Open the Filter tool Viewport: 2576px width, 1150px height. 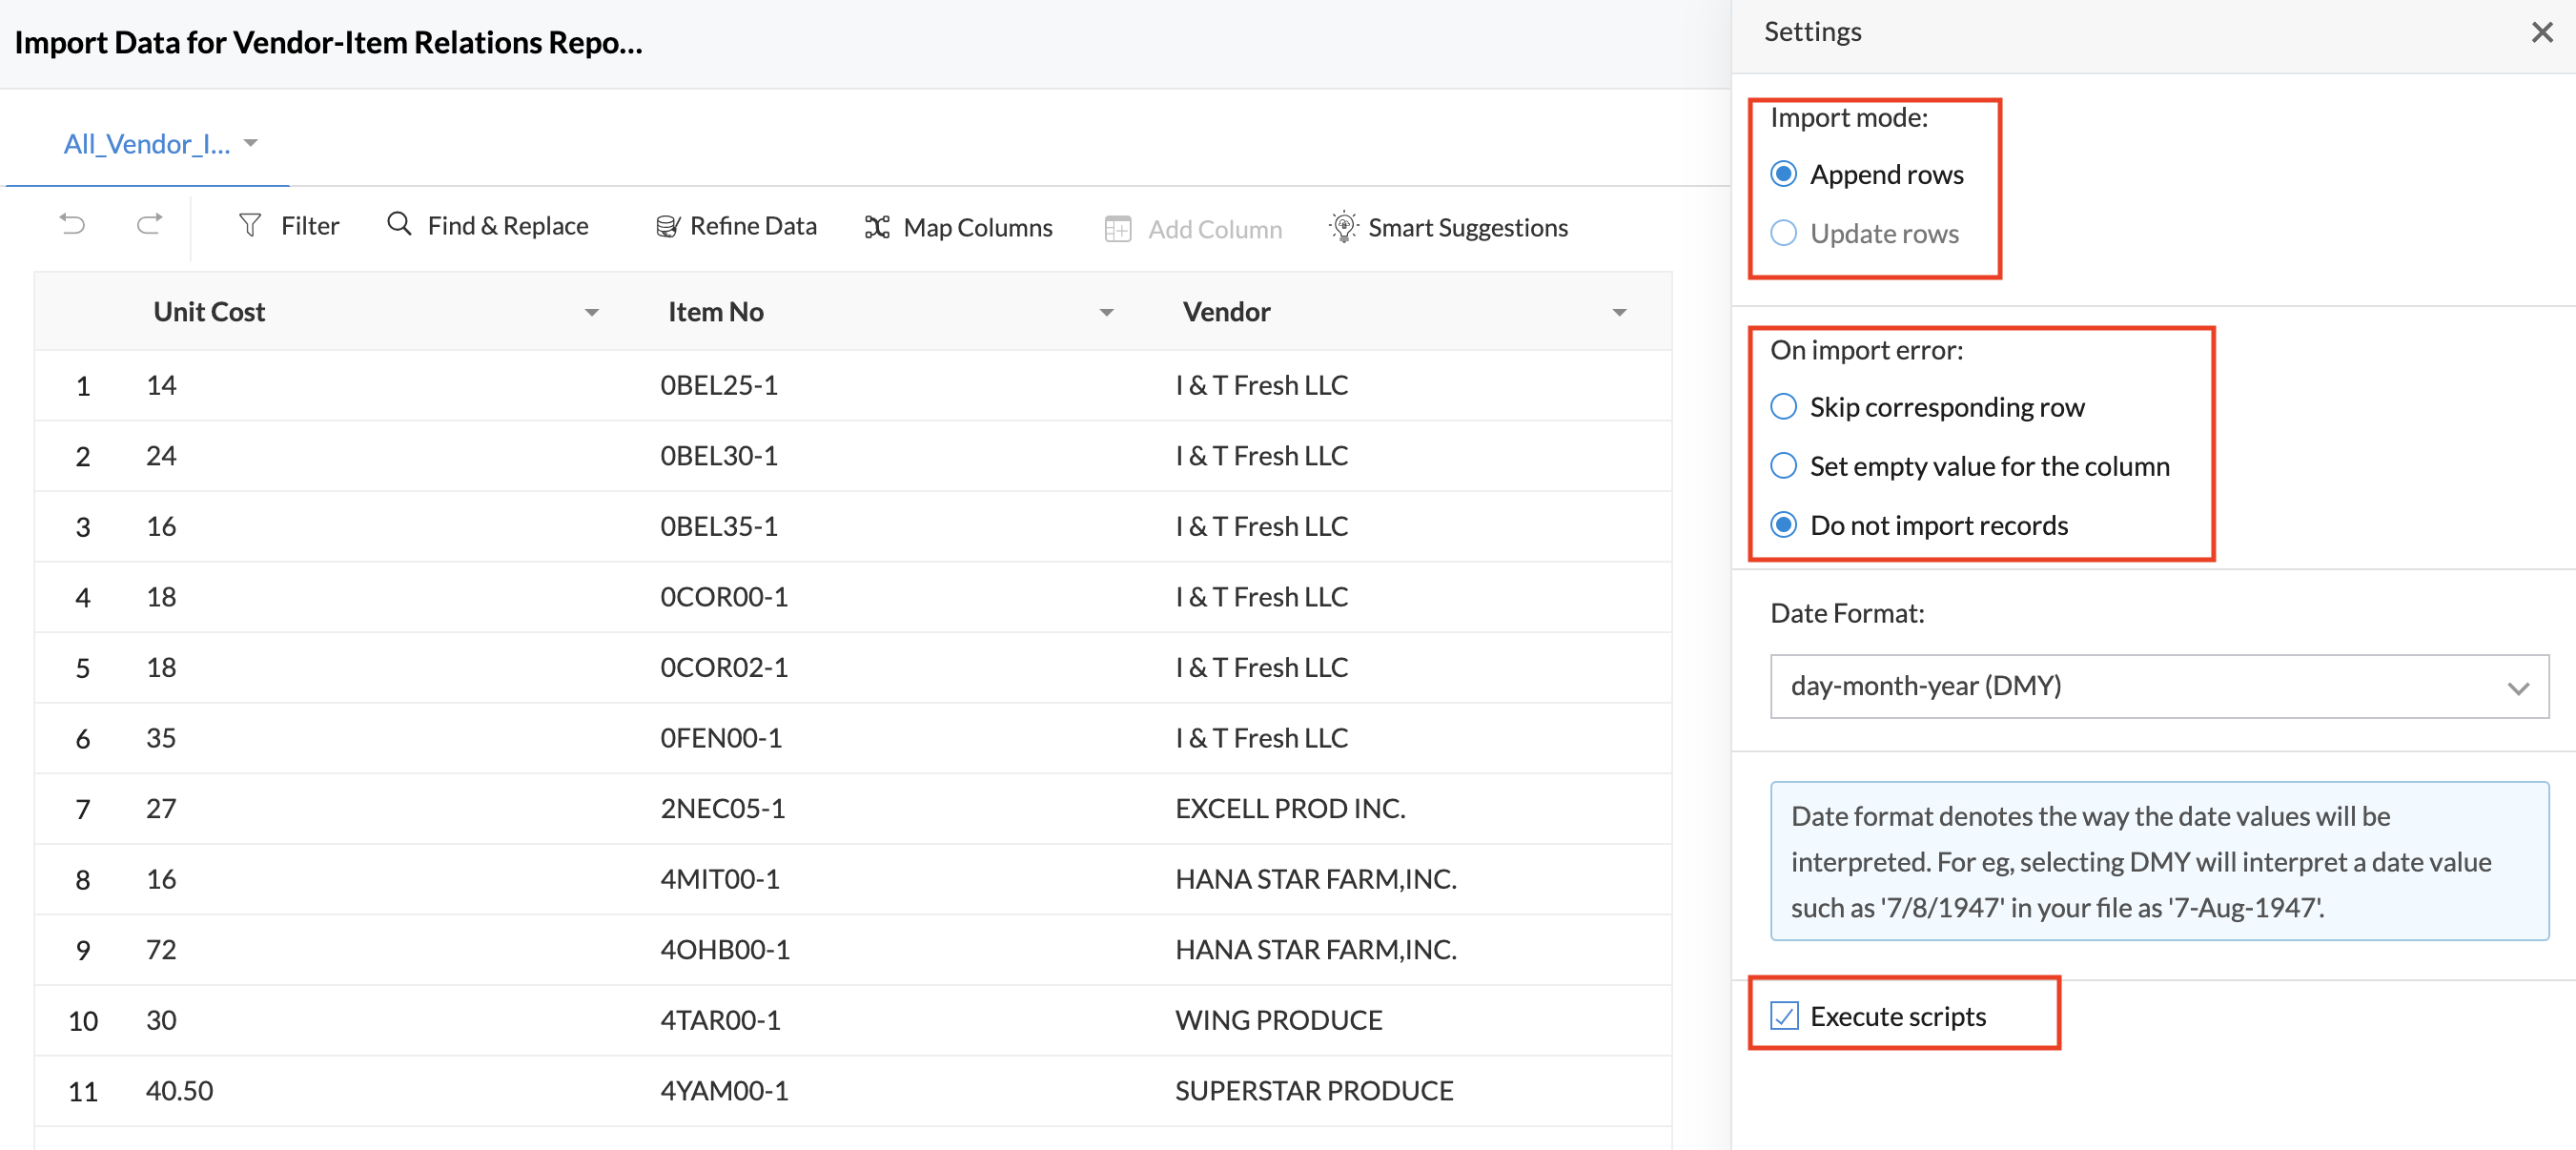(x=289, y=226)
